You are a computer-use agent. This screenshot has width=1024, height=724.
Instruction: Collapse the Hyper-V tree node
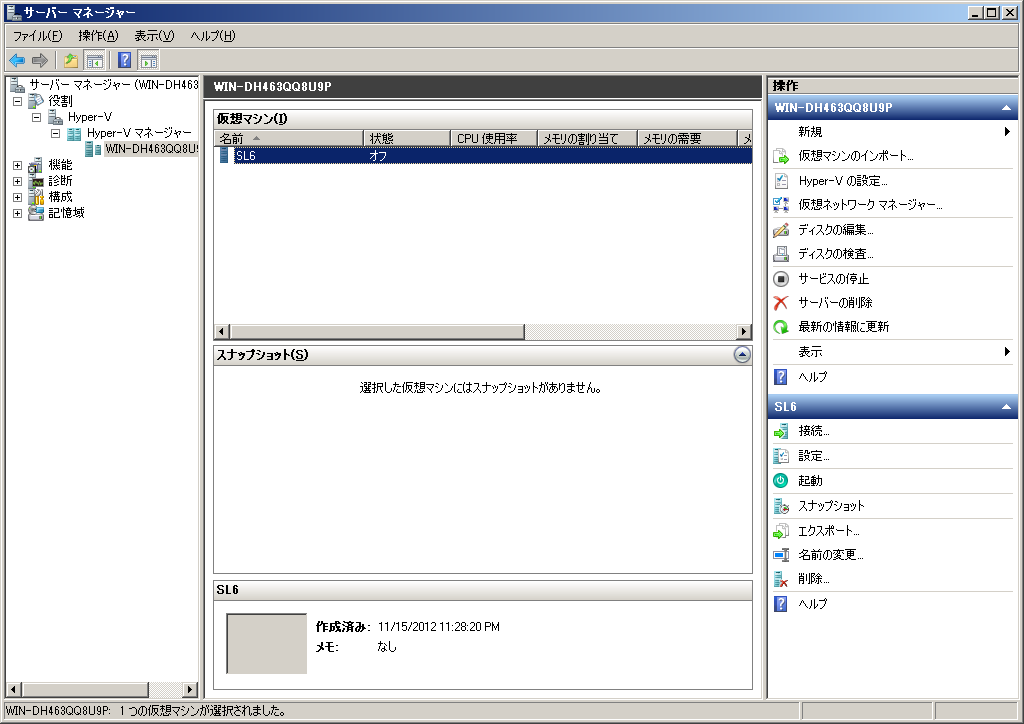(x=37, y=117)
